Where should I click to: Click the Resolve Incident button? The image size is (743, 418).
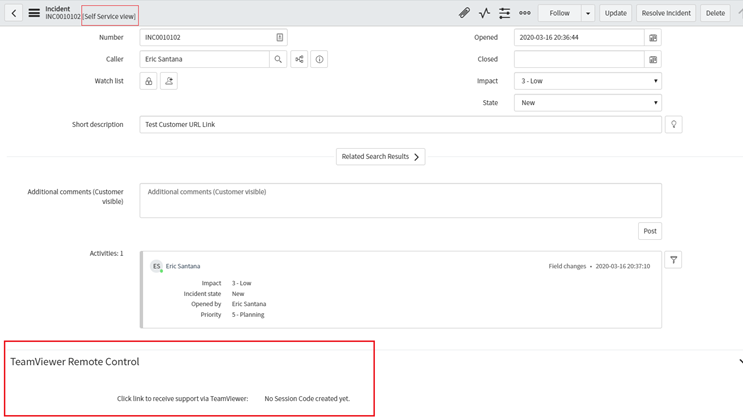point(666,13)
